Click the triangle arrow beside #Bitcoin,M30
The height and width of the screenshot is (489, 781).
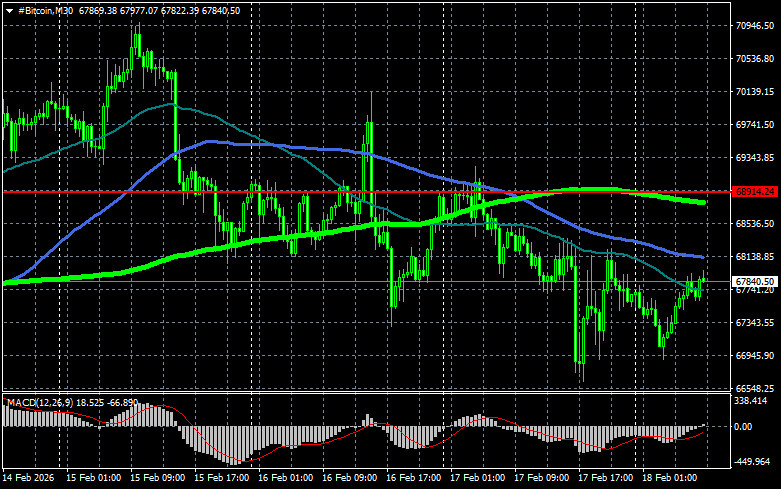tap(9, 9)
